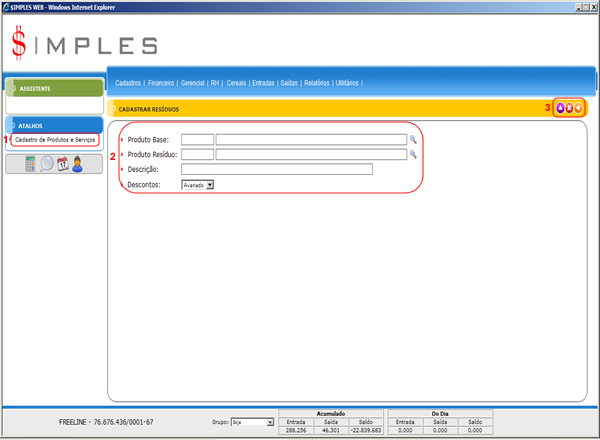600x440 pixels.
Task: Click the Assistente panel header
Action: pos(53,88)
